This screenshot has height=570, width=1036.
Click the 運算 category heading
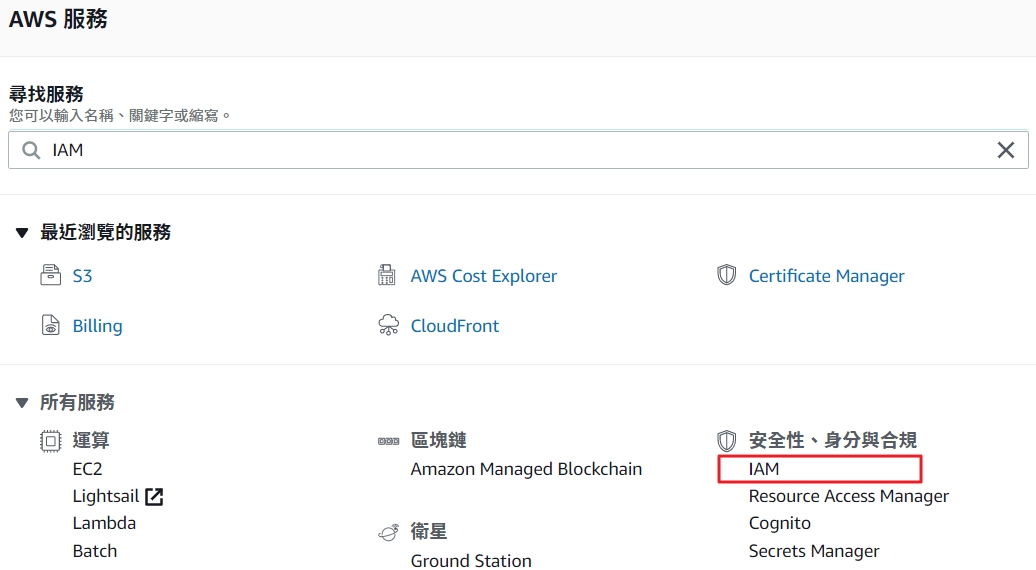91,441
